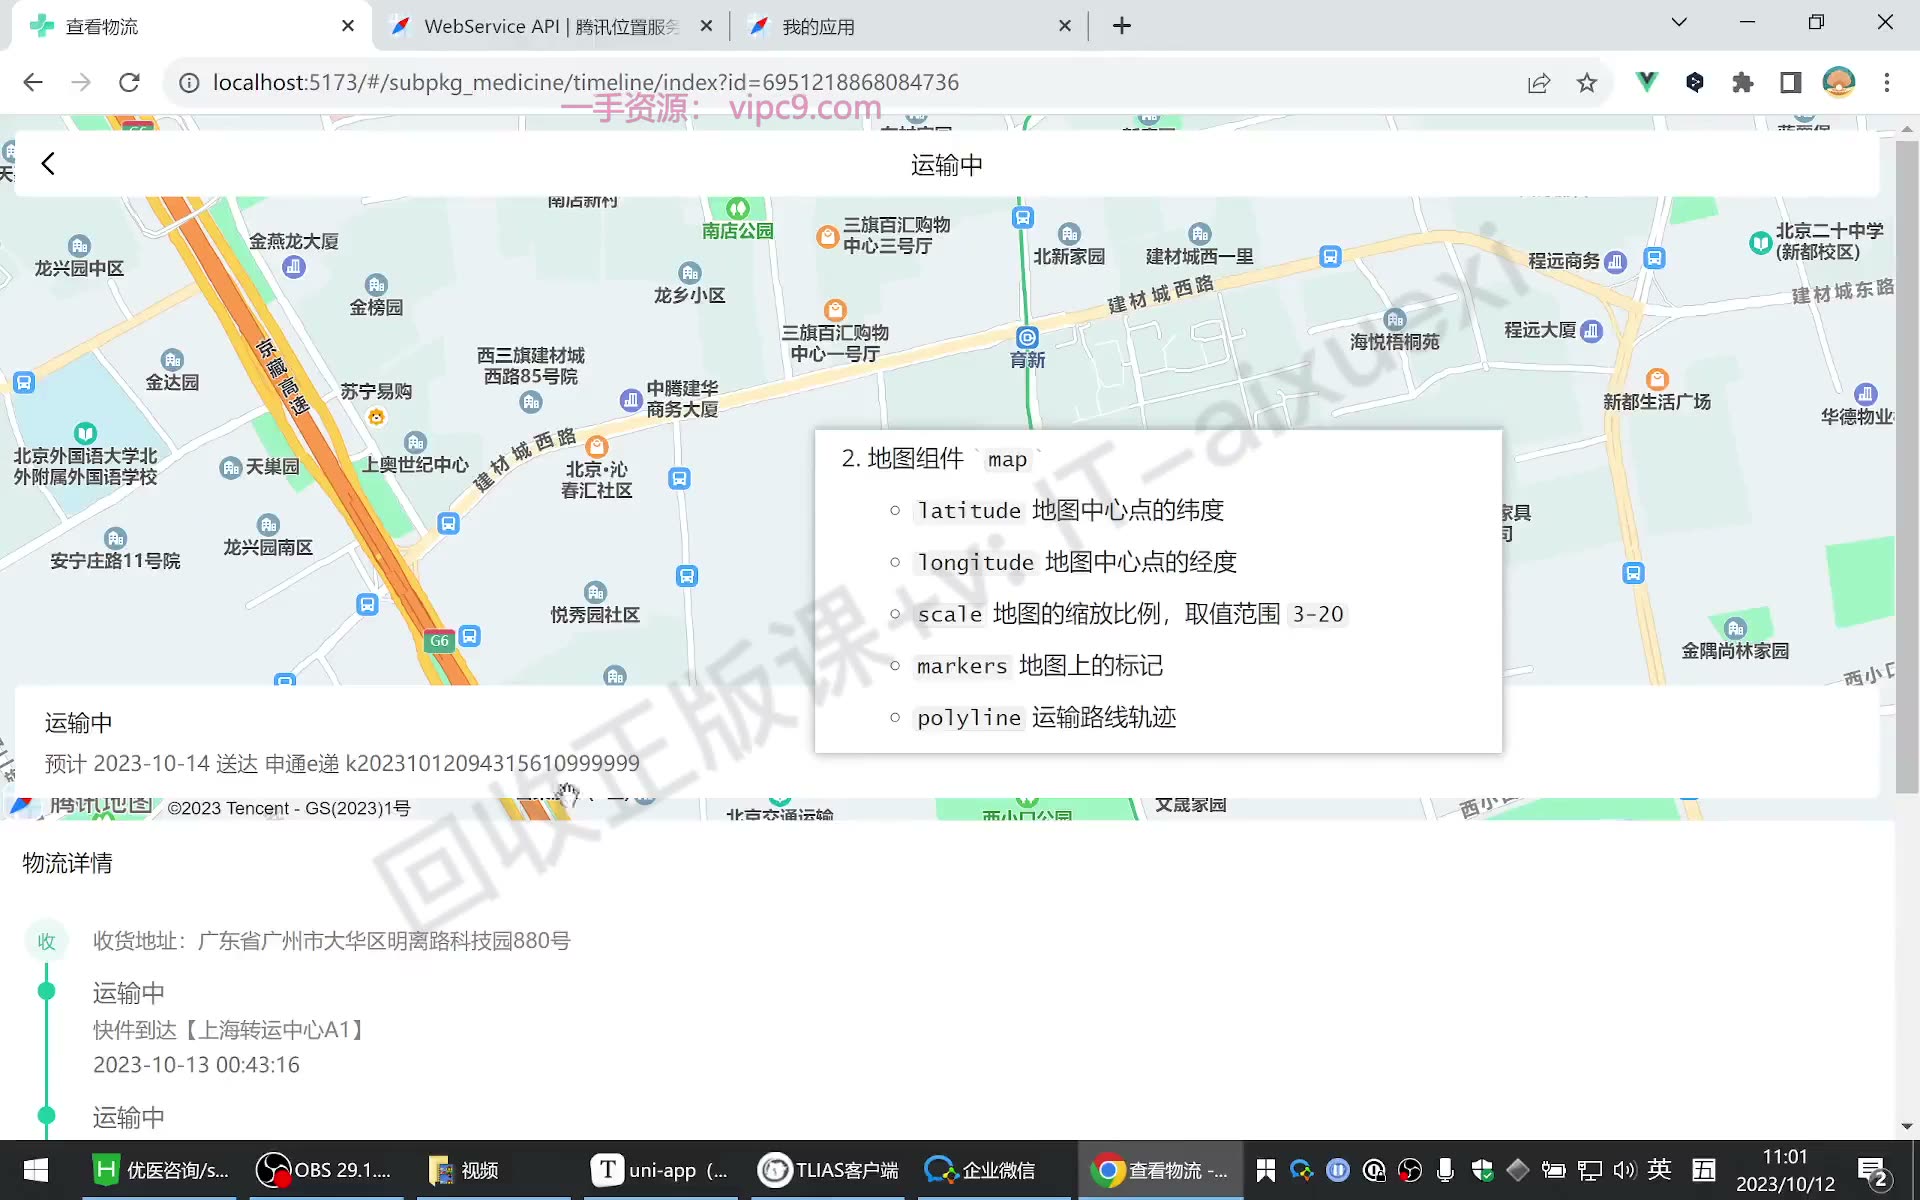The image size is (1920, 1200).
Task: Click the 中腾建华商务大厦 marker
Action: click(x=630, y=400)
